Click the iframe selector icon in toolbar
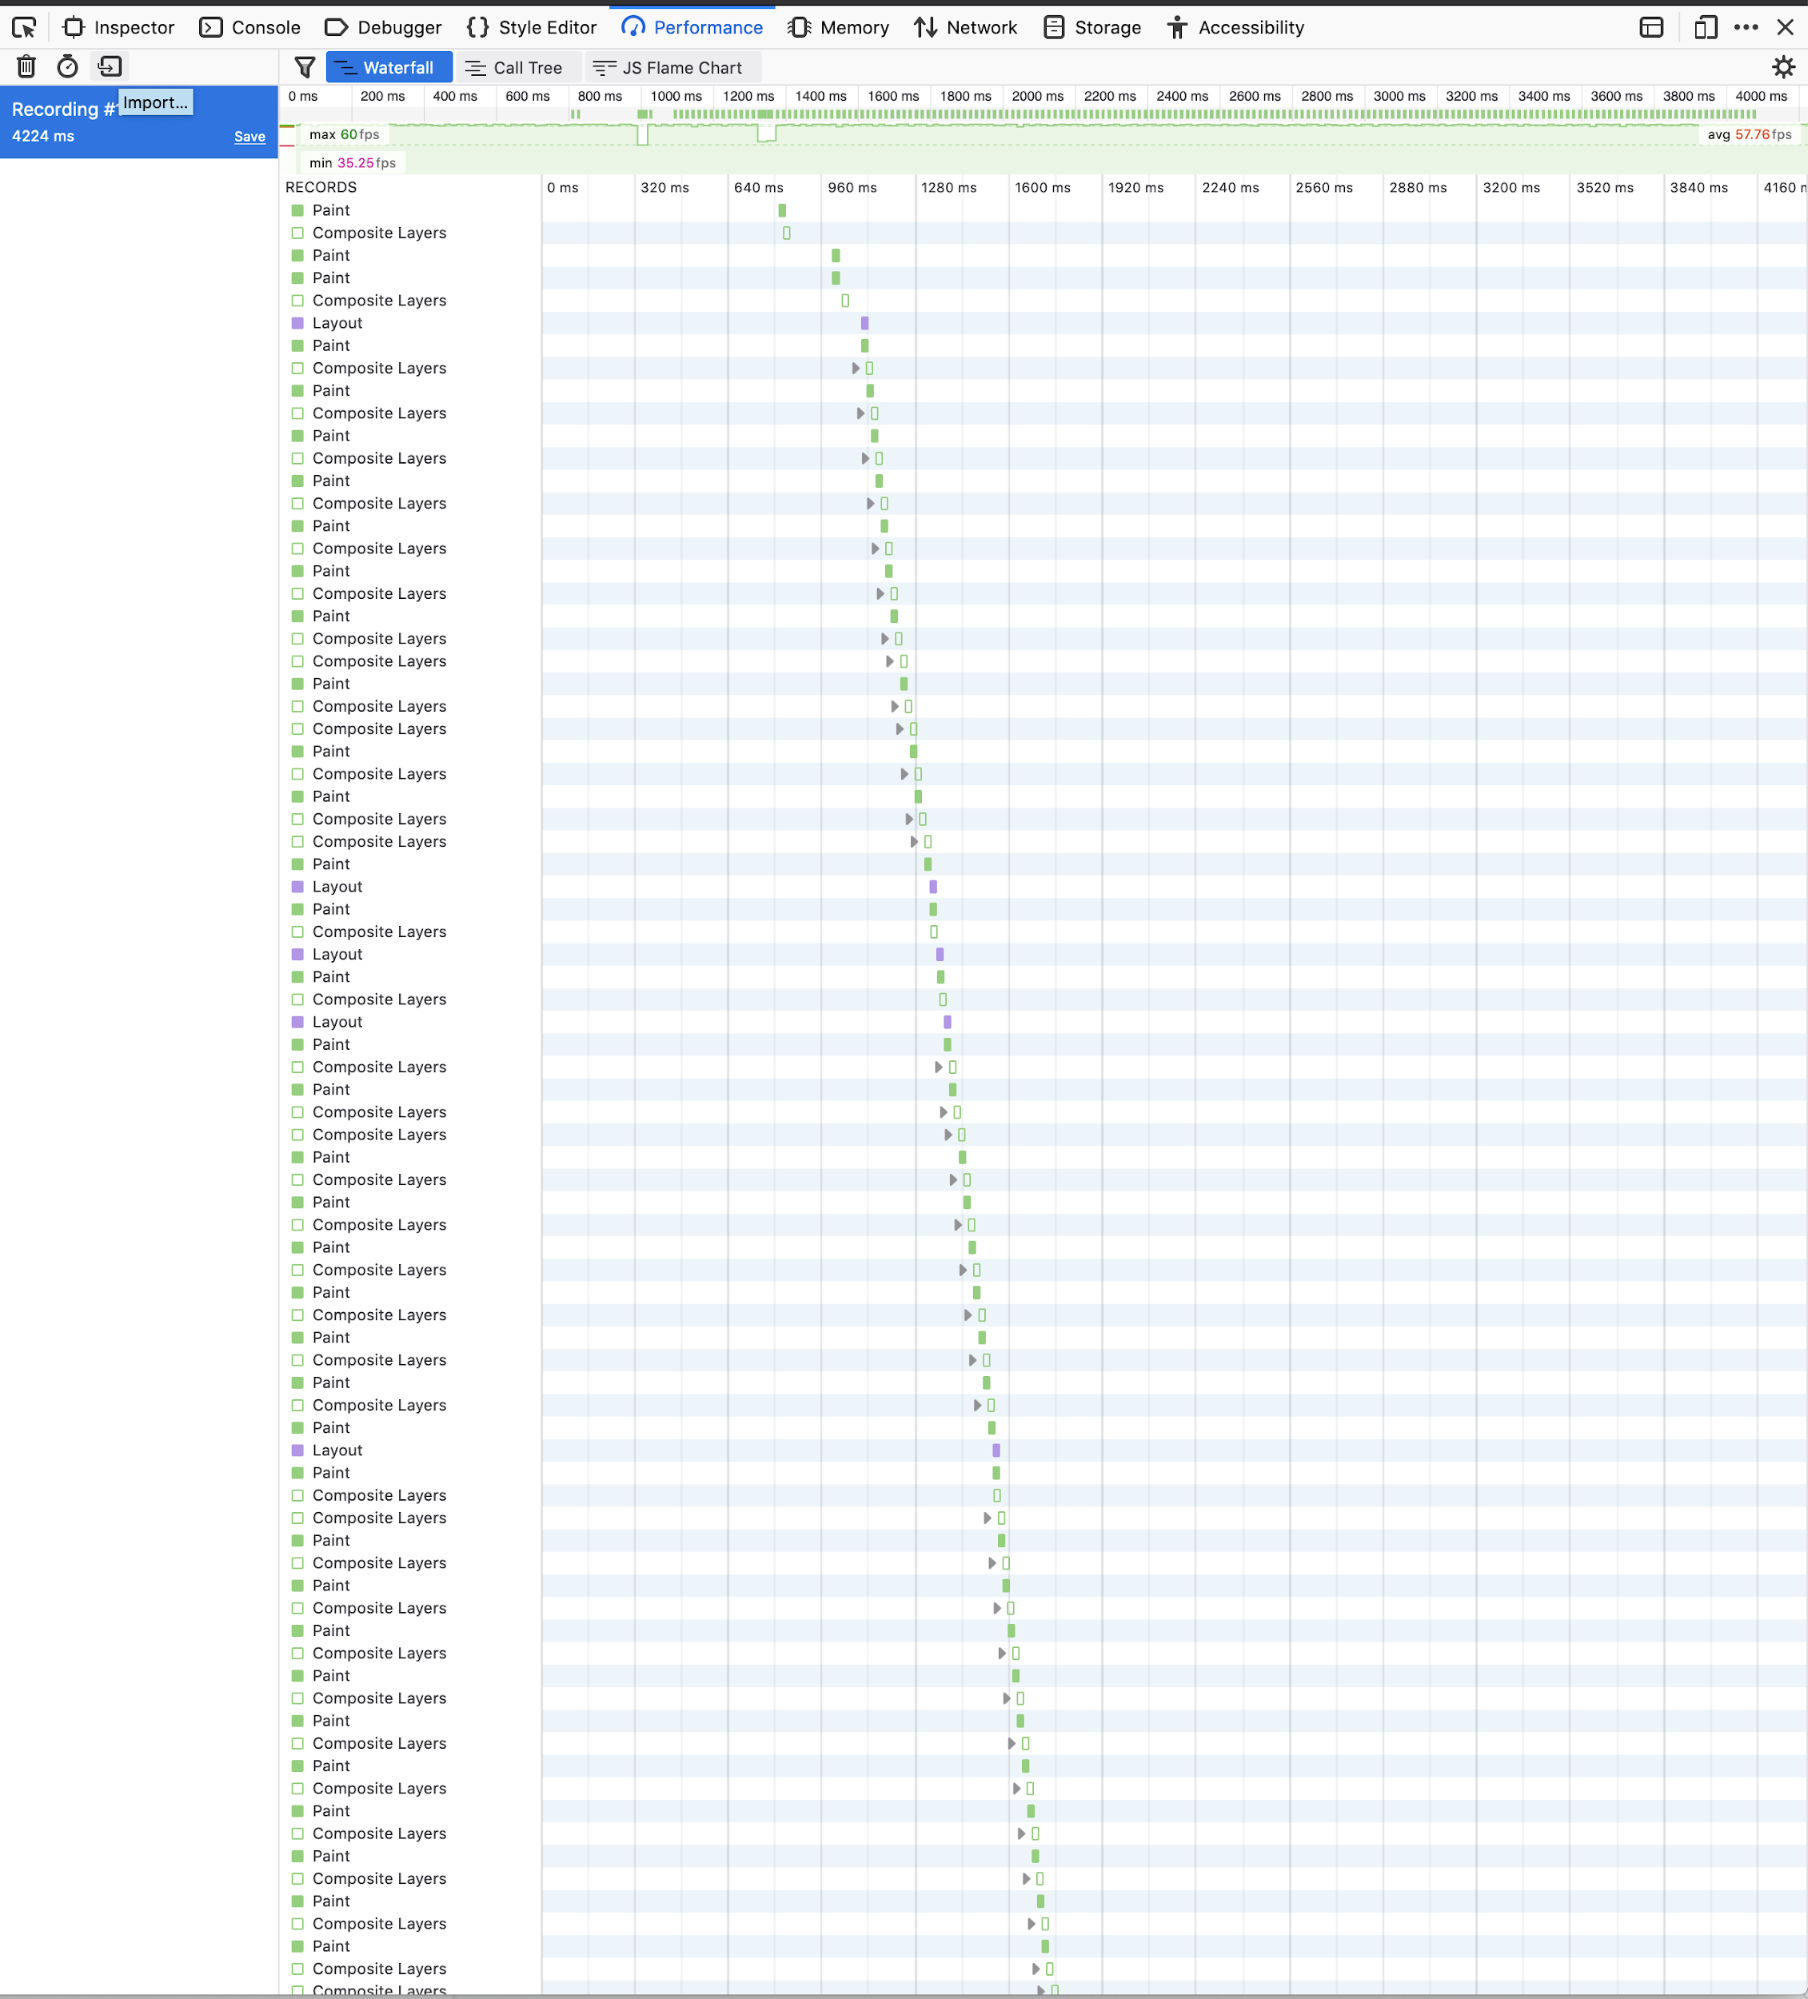 coord(1651,27)
